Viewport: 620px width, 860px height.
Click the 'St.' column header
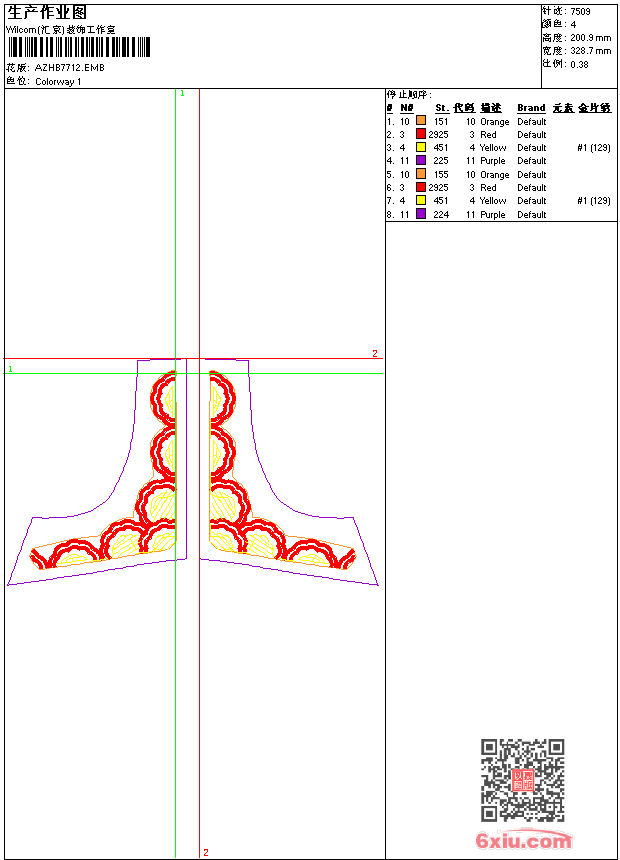point(441,108)
